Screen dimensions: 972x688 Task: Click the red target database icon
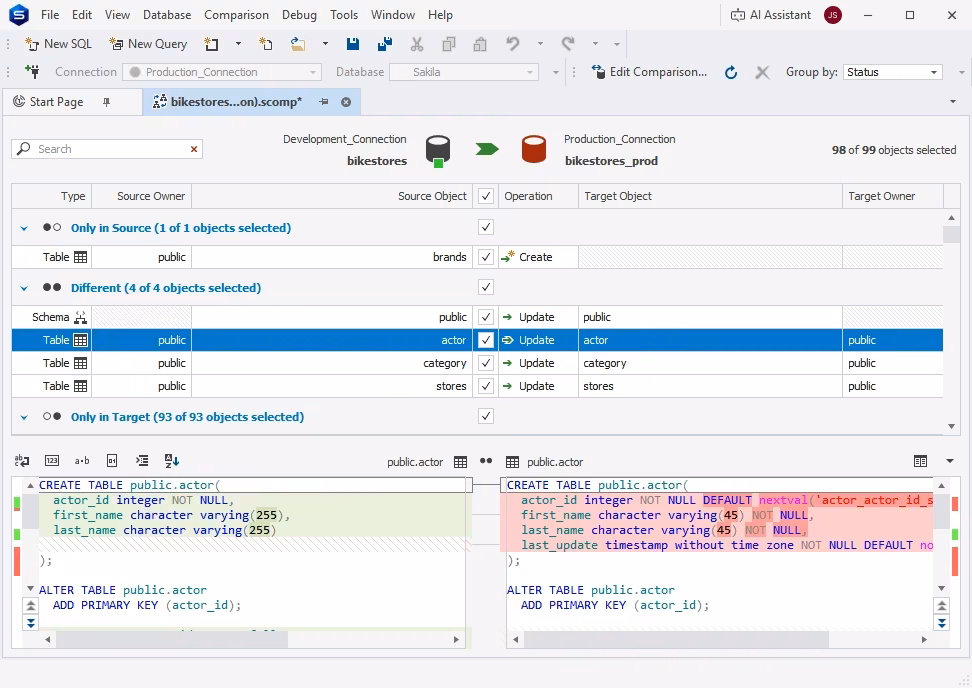click(x=534, y=149)
